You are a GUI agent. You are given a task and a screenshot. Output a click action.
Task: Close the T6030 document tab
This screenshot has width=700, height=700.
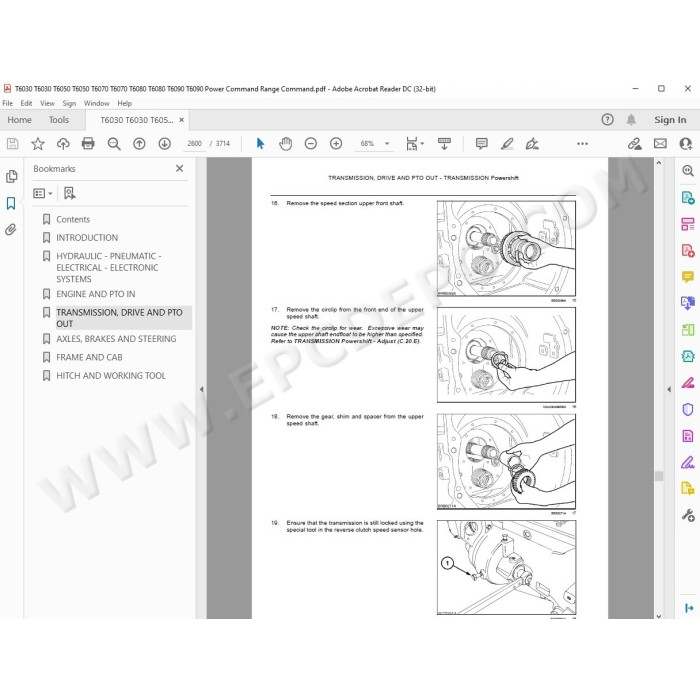(181, 120)
